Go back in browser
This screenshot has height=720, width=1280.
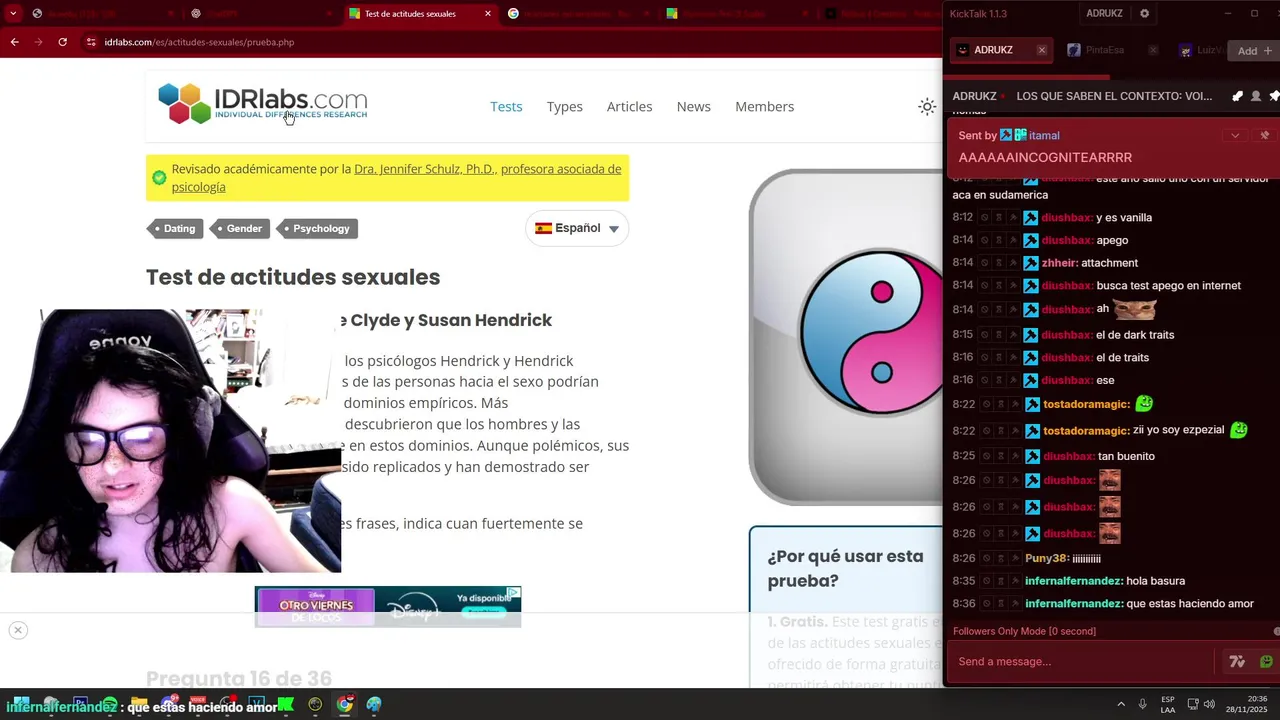coord(14,42)
